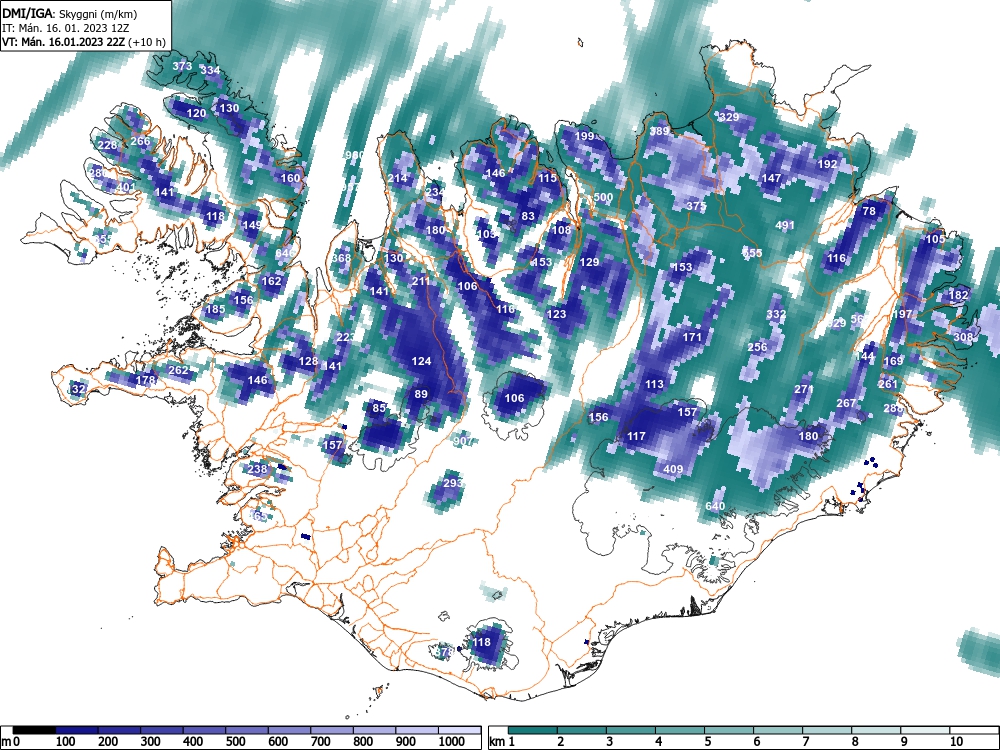Image resolution: width=1000 pixels, height=750 pixels.
Task: Click the visibility value '266' on the map
Action: pos(140,142)
